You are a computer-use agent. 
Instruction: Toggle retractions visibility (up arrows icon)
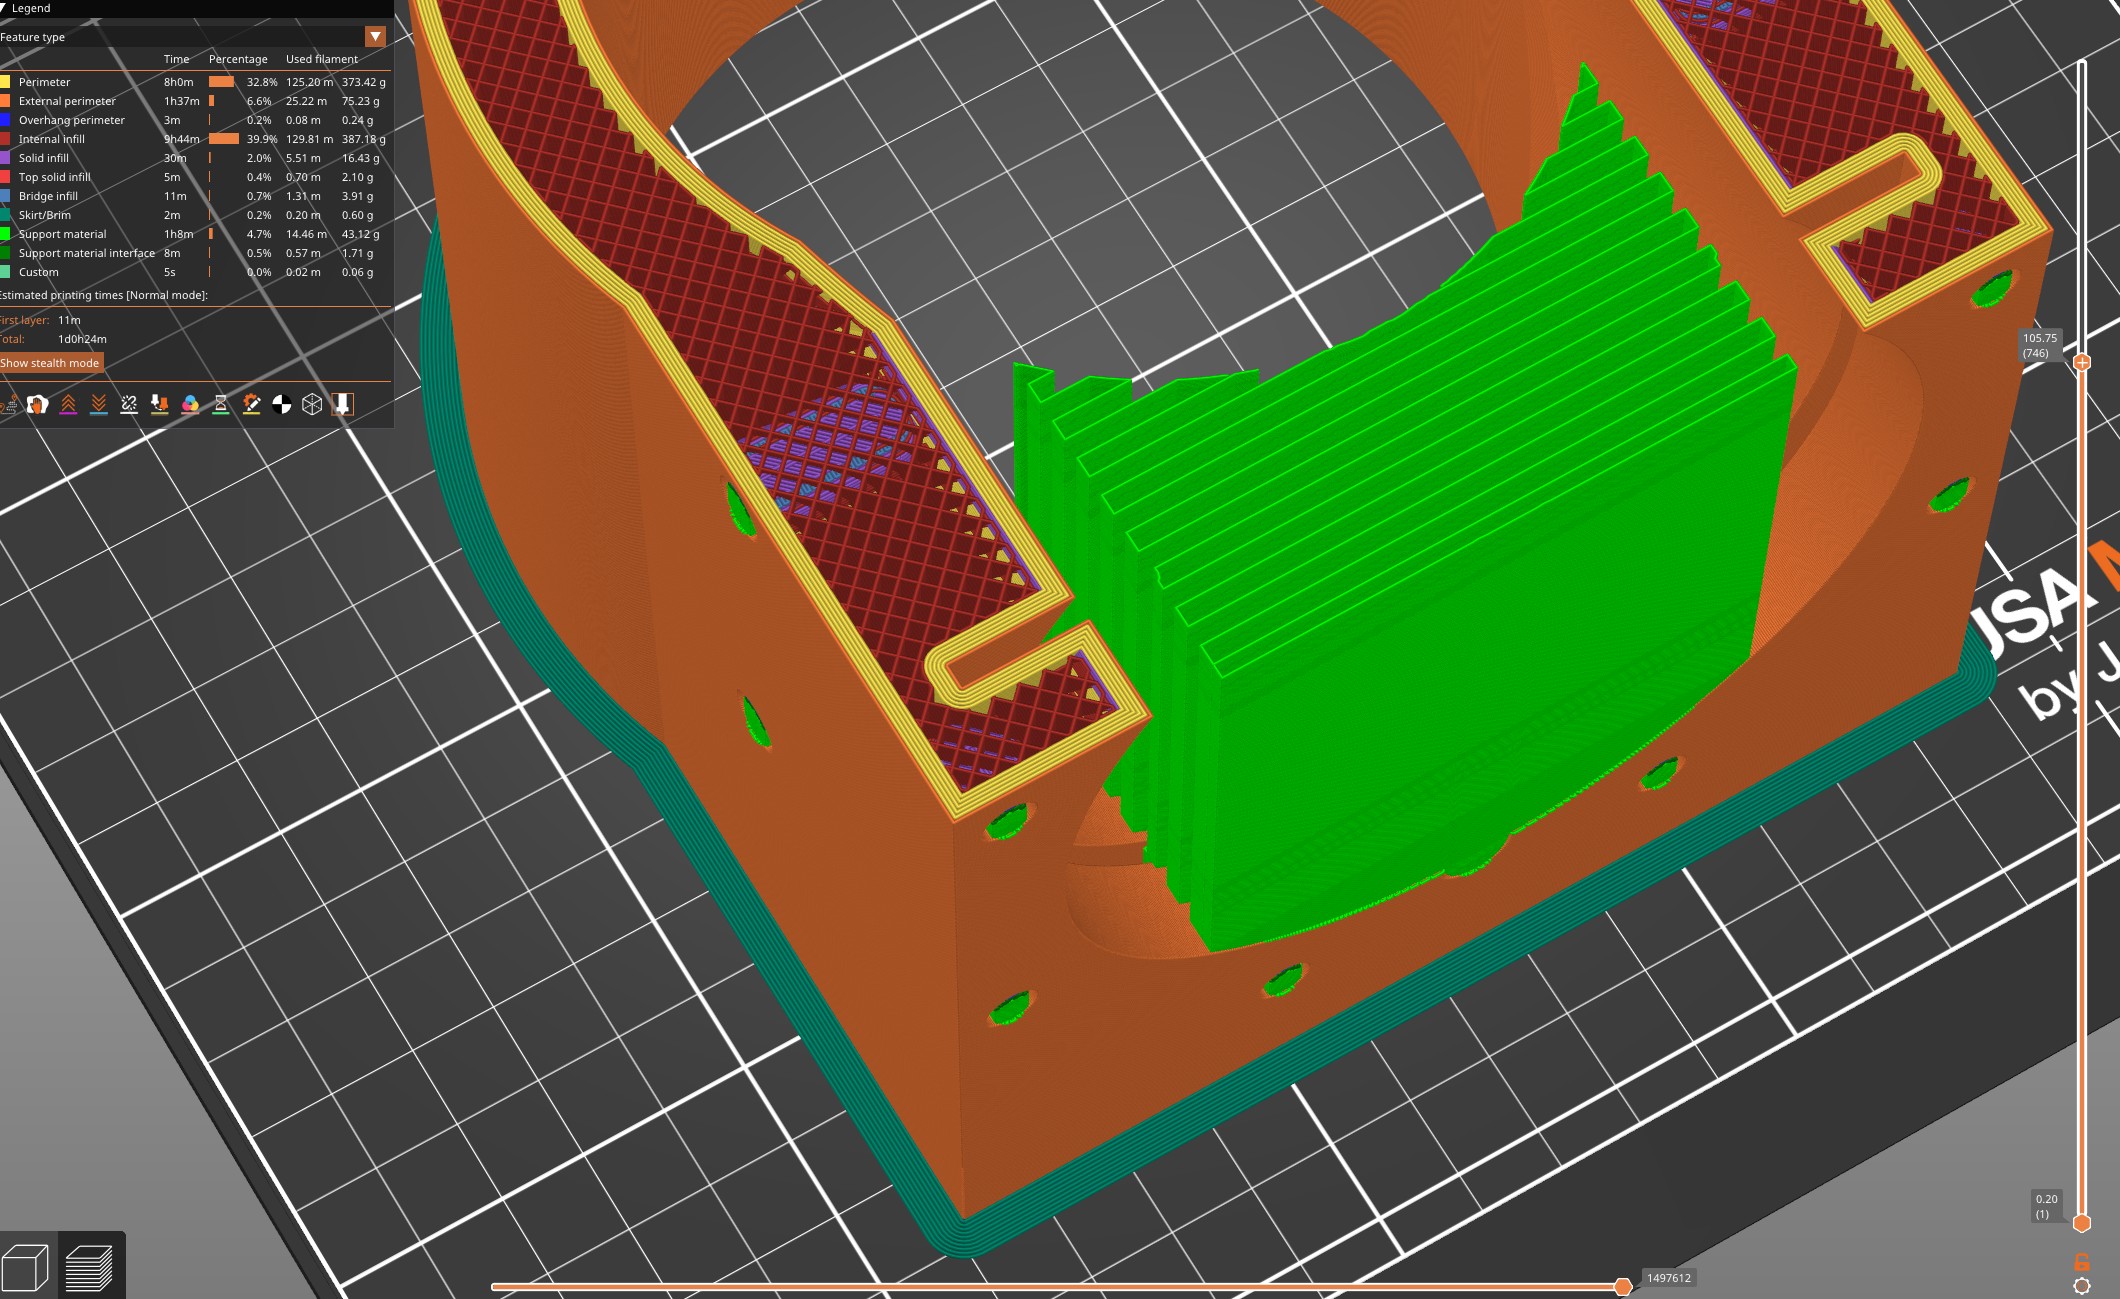pyautogui.click(x=68, y=404)
